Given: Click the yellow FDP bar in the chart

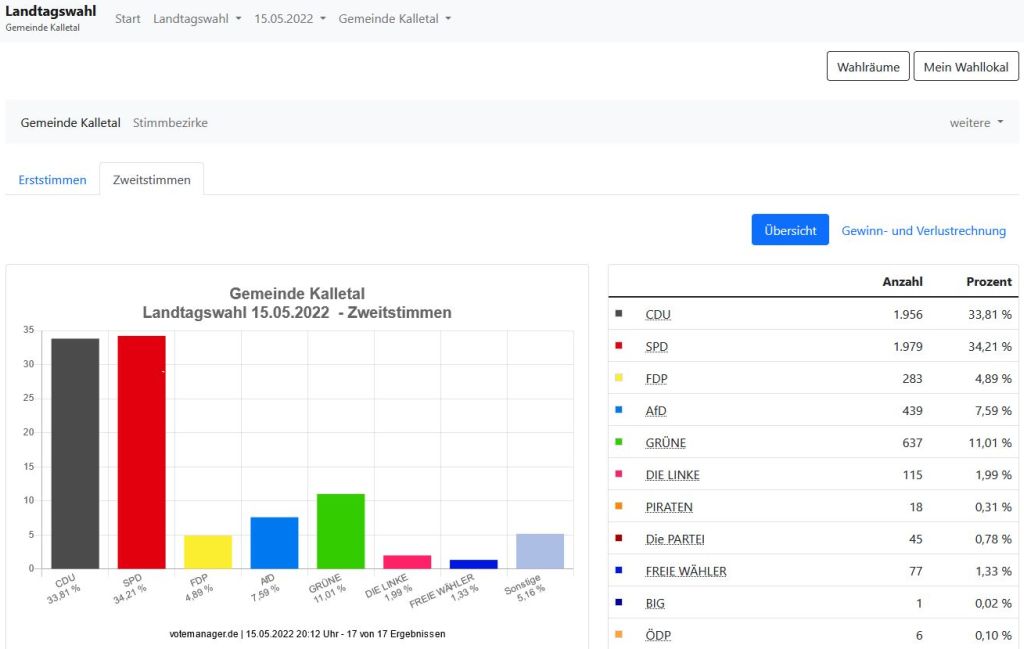Looking at the screenshot, I should pyautogui.click(x=208, y=552).
